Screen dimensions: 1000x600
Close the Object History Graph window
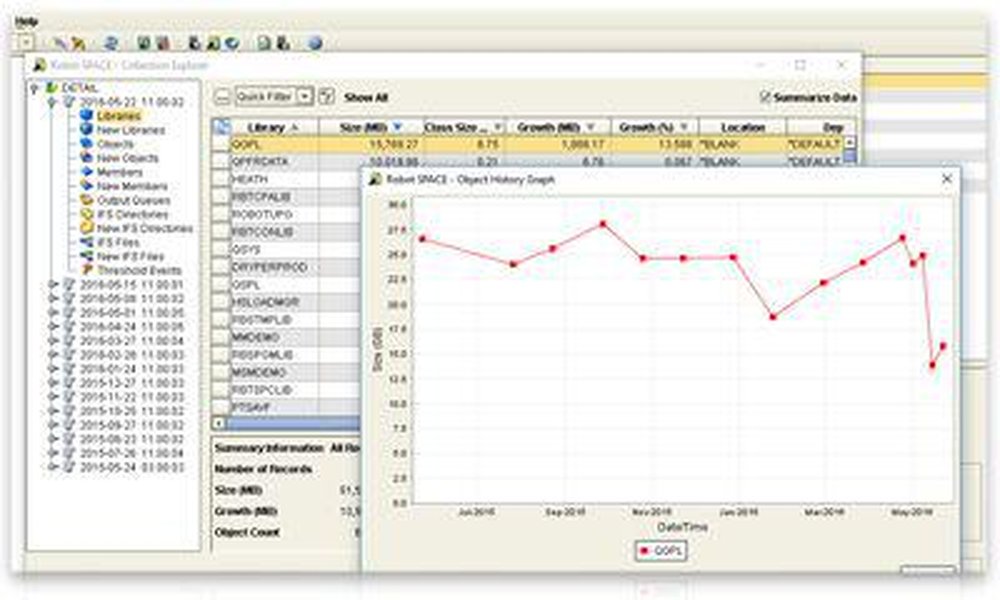(x=947, y=179)
